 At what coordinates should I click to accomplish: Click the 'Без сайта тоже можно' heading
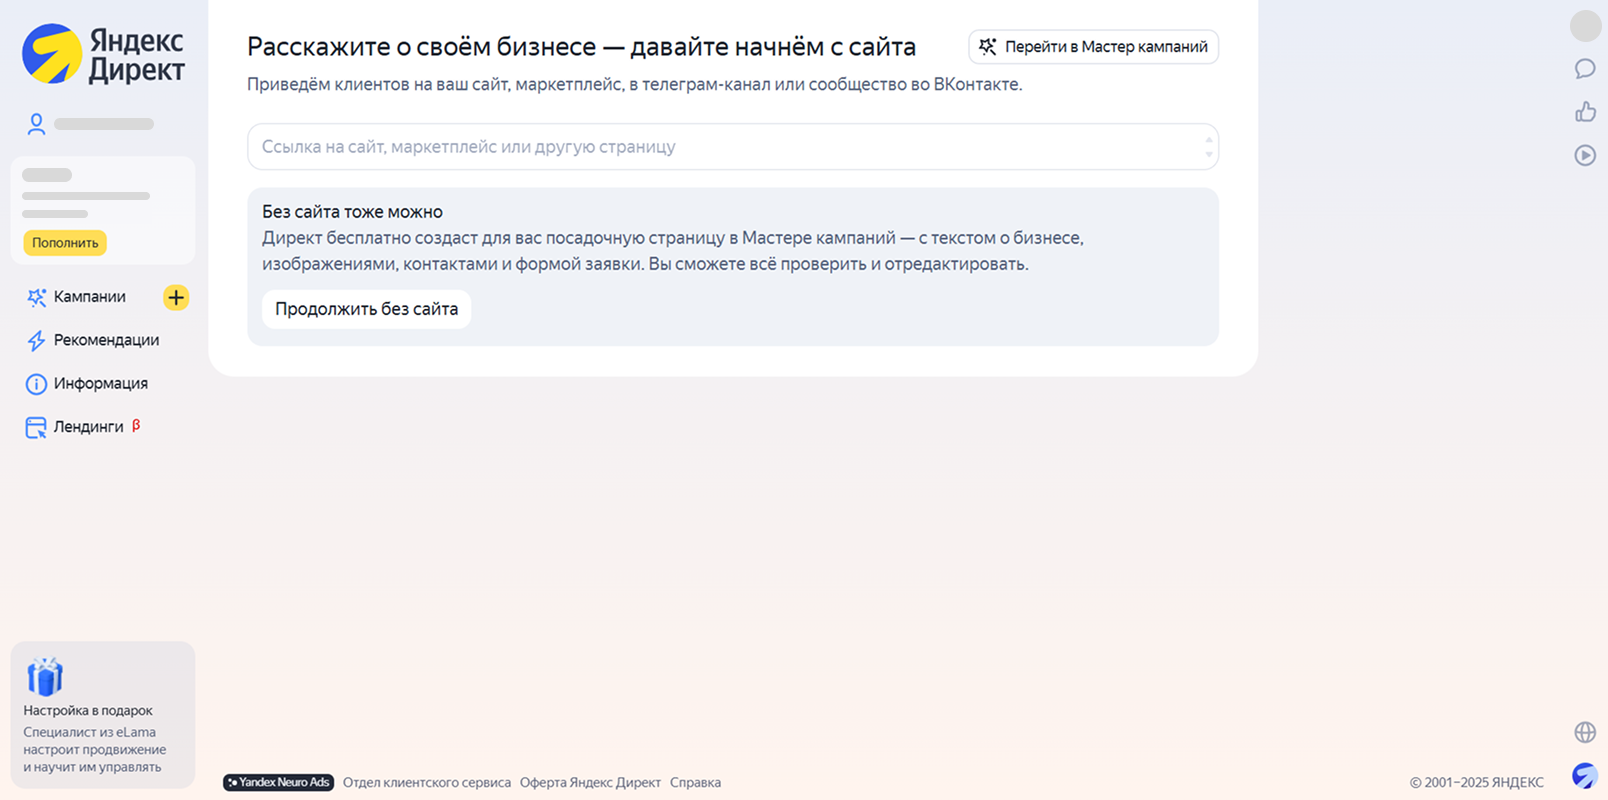352,212
